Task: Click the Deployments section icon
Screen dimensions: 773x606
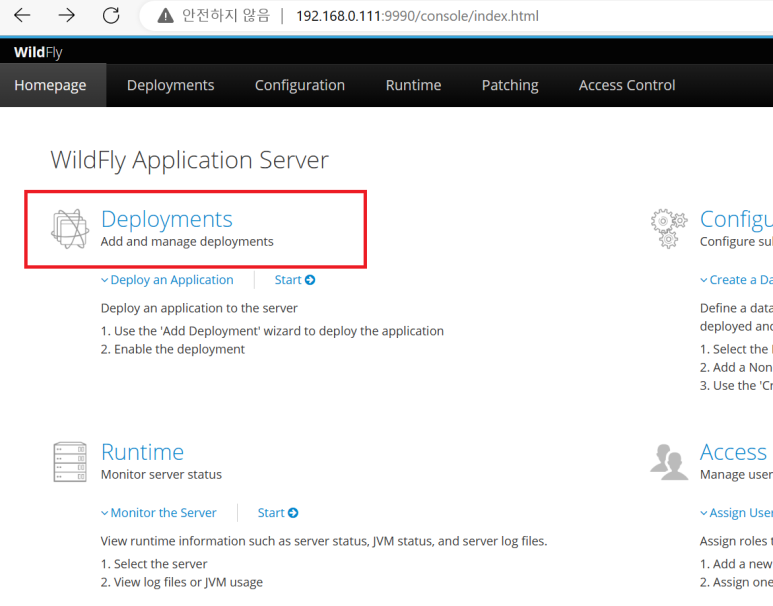Action: tap(70, 229)
